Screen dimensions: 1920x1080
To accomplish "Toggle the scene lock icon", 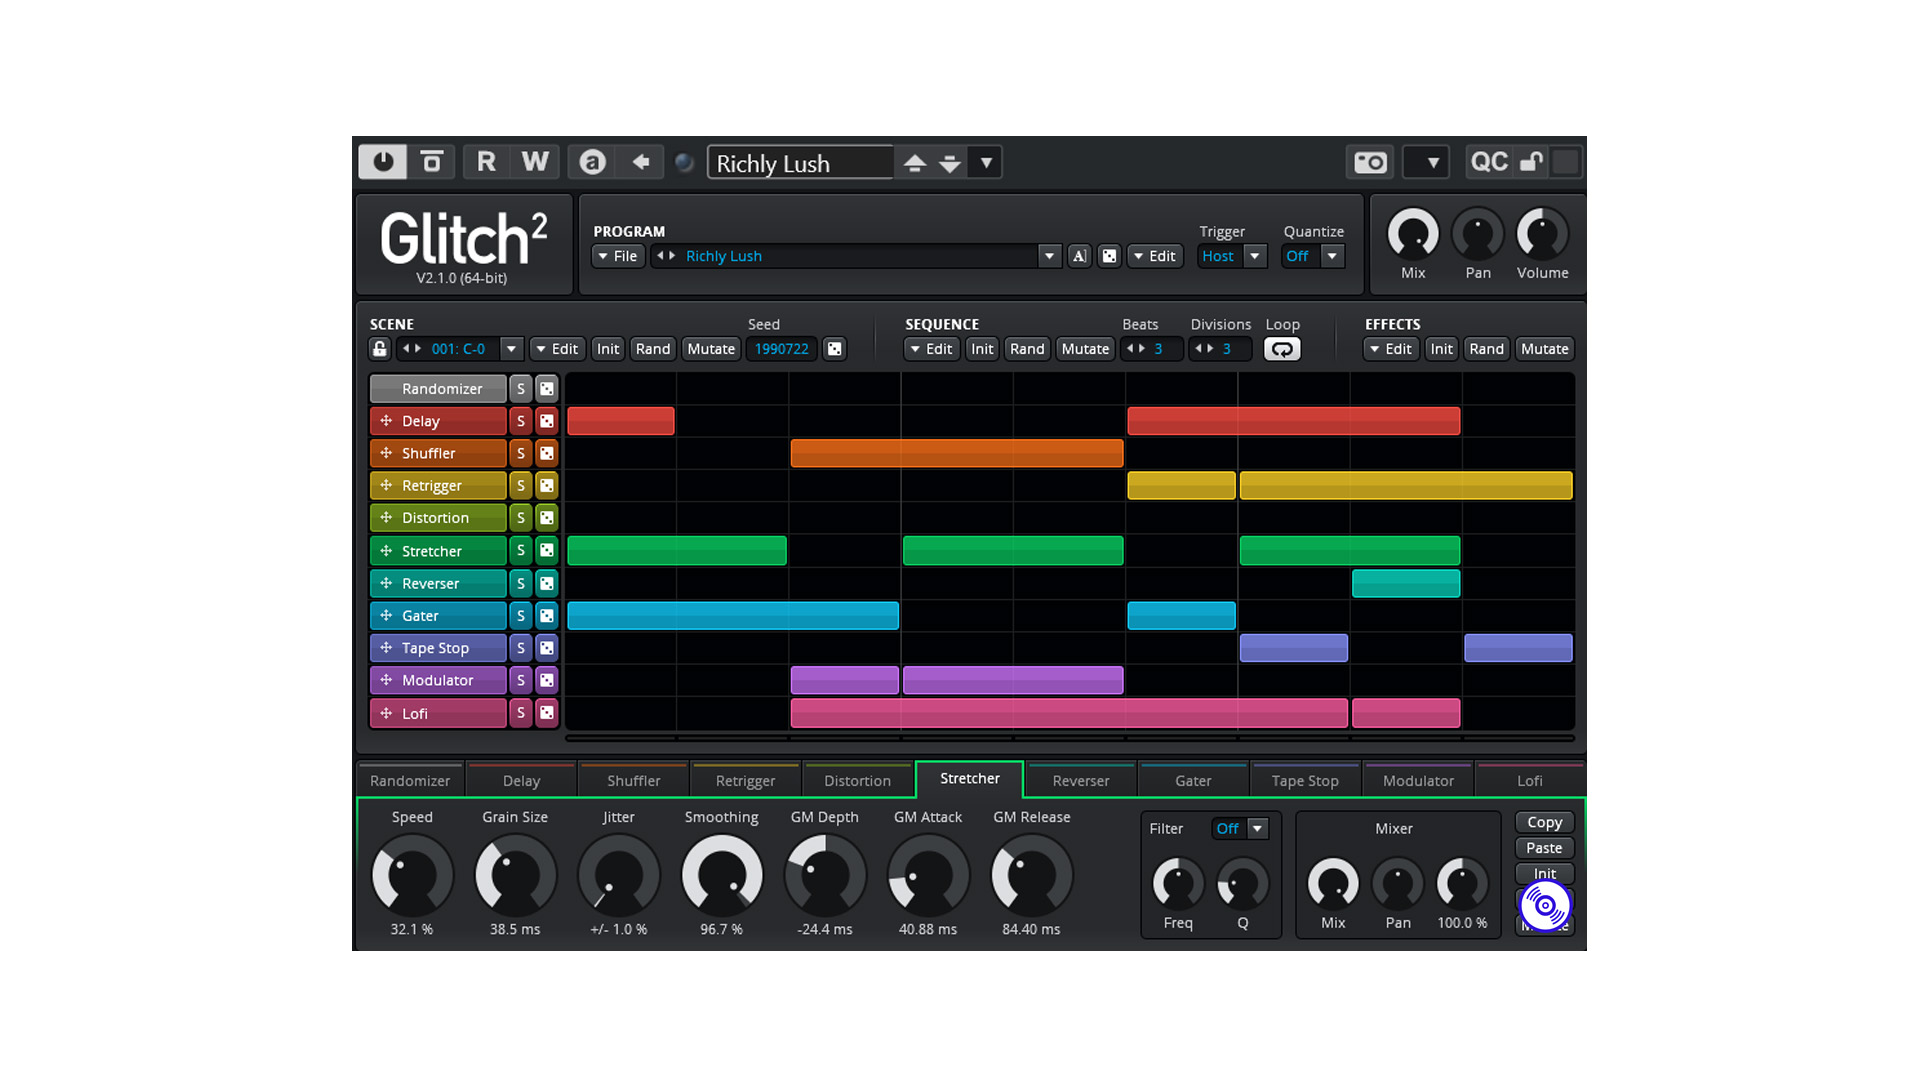I will tap(379, 349).
